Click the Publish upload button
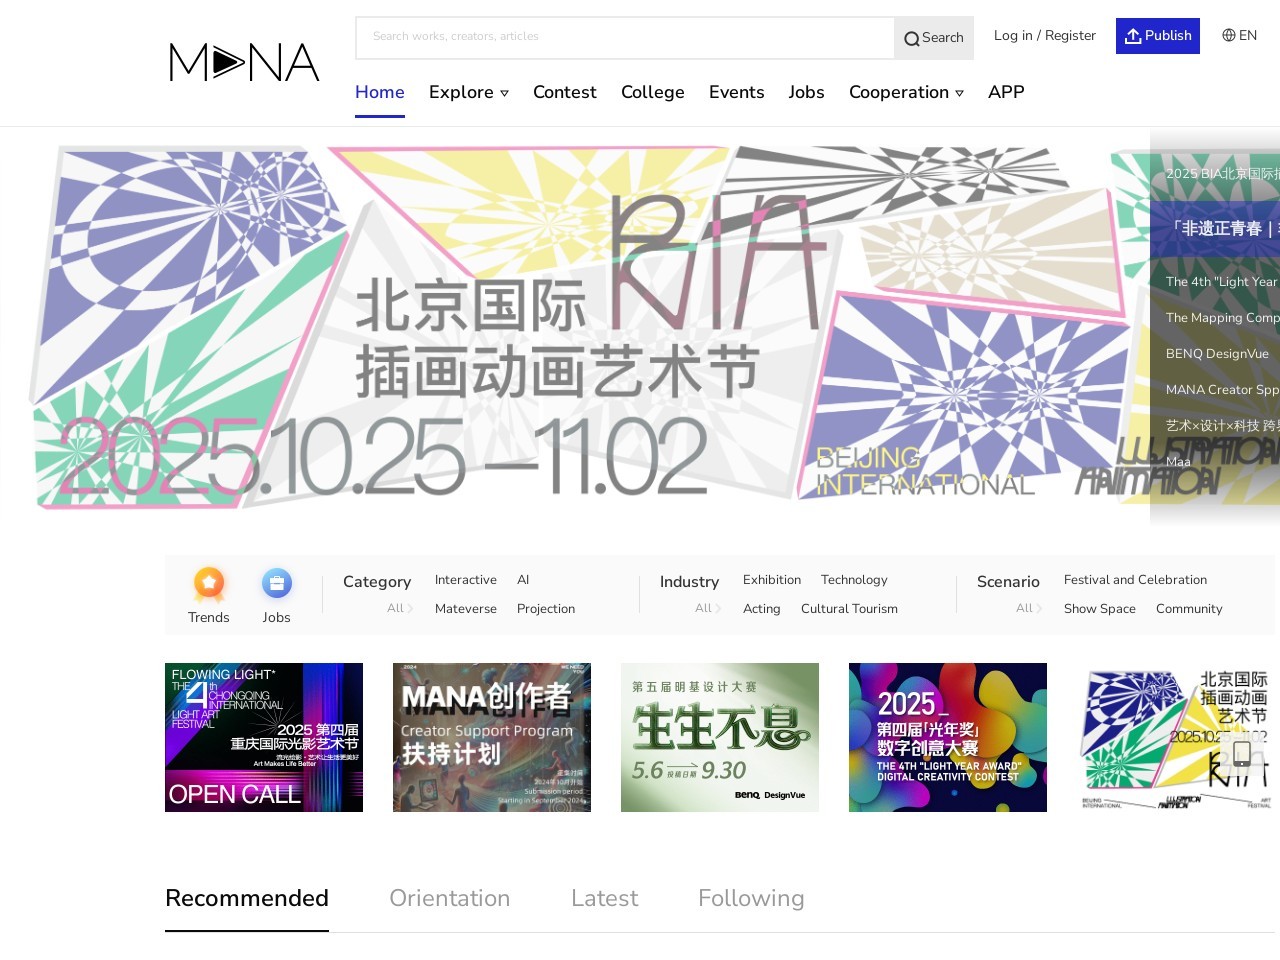 (1157, 36)
